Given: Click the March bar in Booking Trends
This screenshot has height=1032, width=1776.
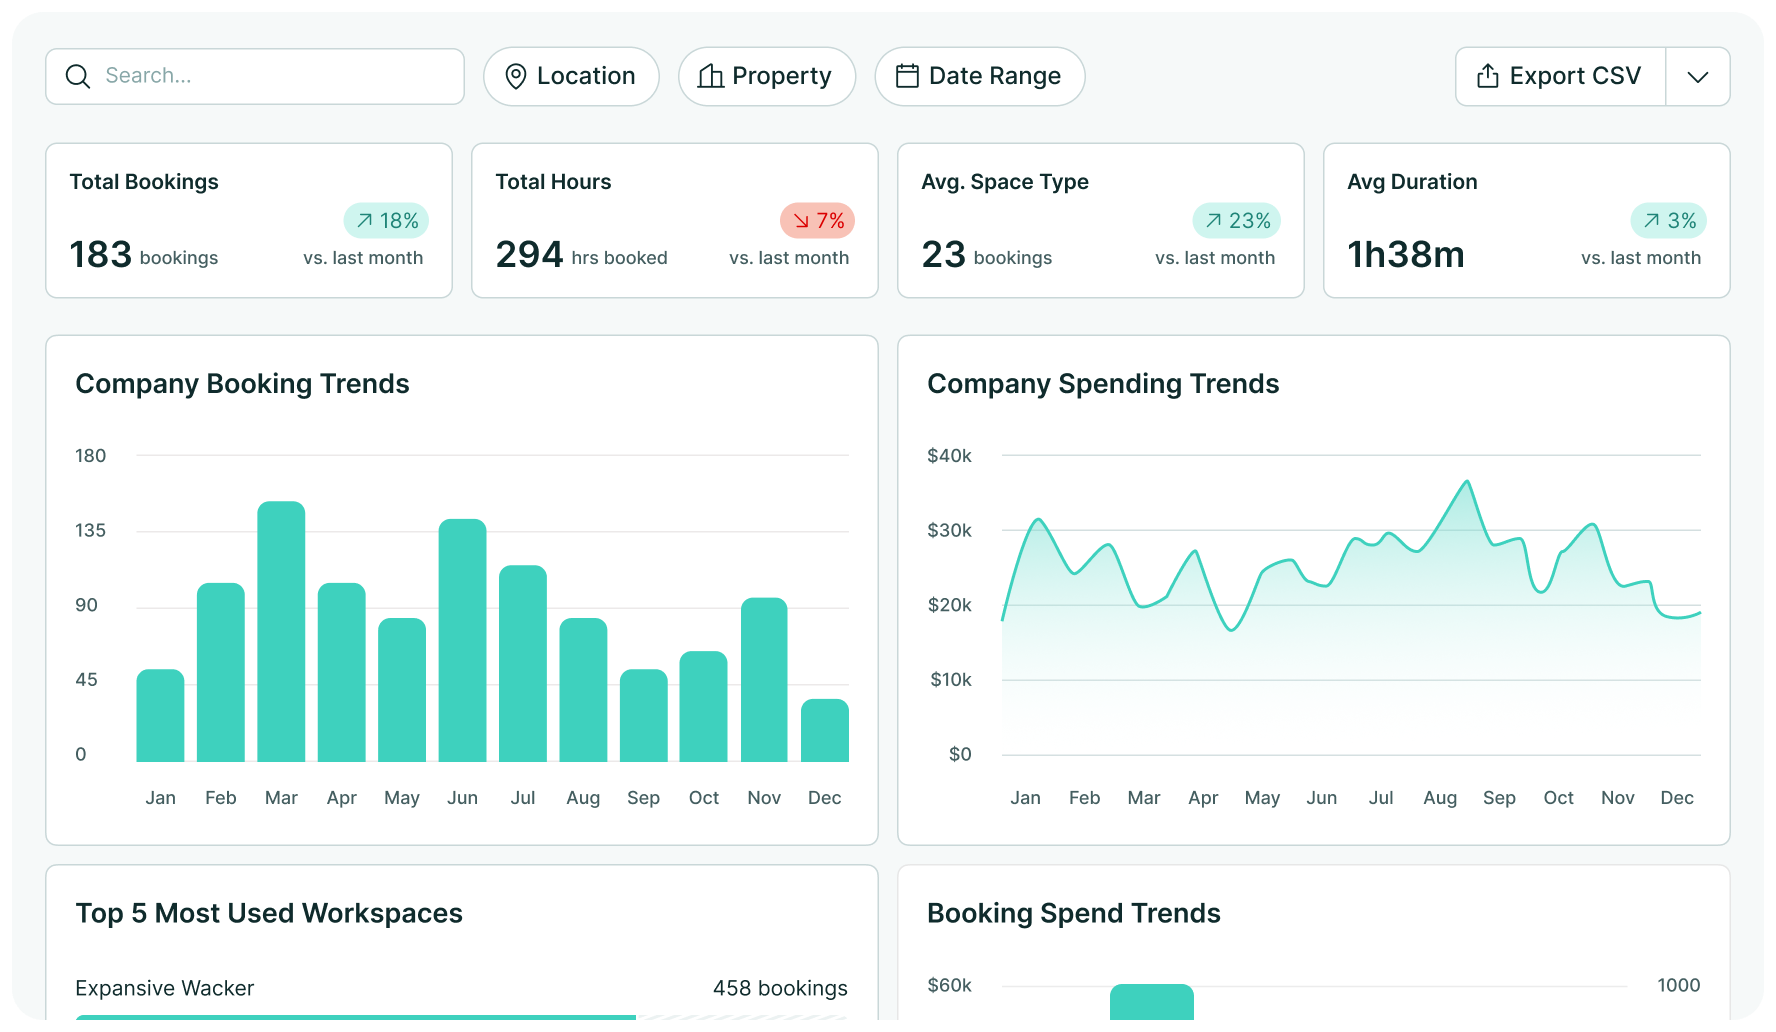Looking at the screenshot, I should 281,631.
